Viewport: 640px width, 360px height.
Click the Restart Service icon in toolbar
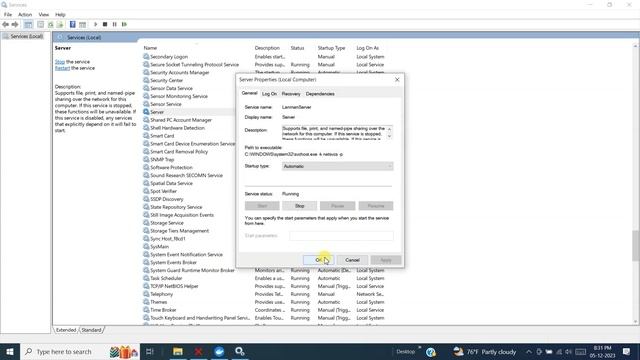[x=124, y=24]
